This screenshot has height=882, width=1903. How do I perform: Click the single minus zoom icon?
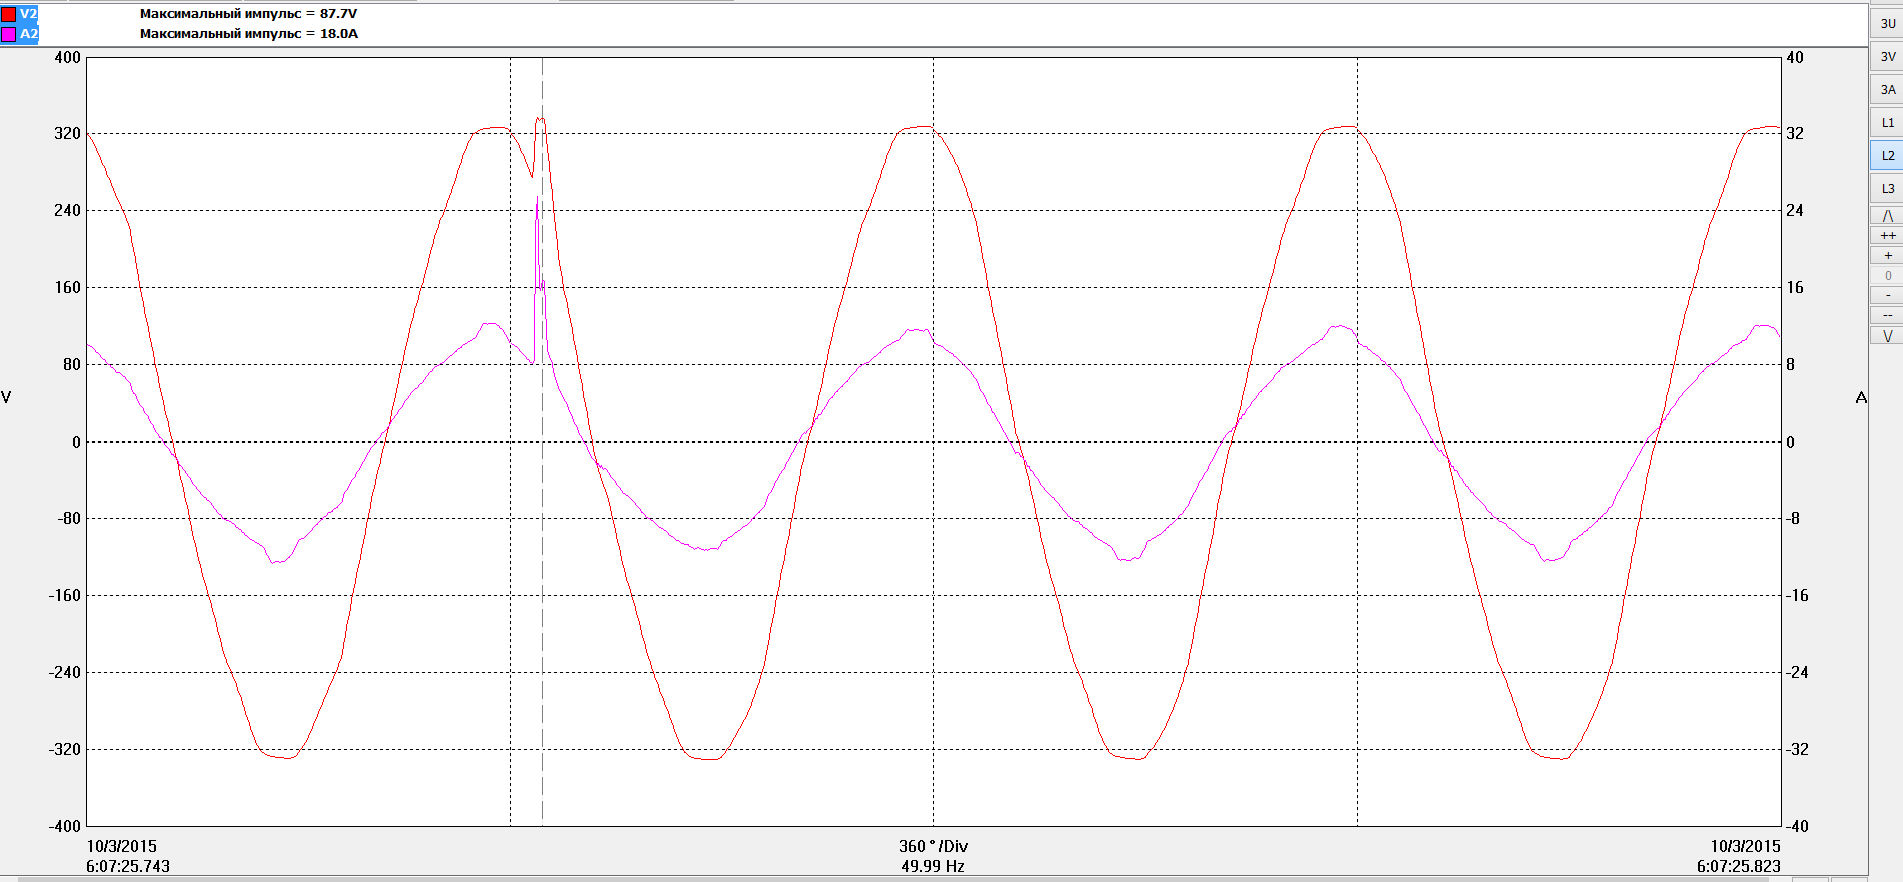(x=1887, y=296)
